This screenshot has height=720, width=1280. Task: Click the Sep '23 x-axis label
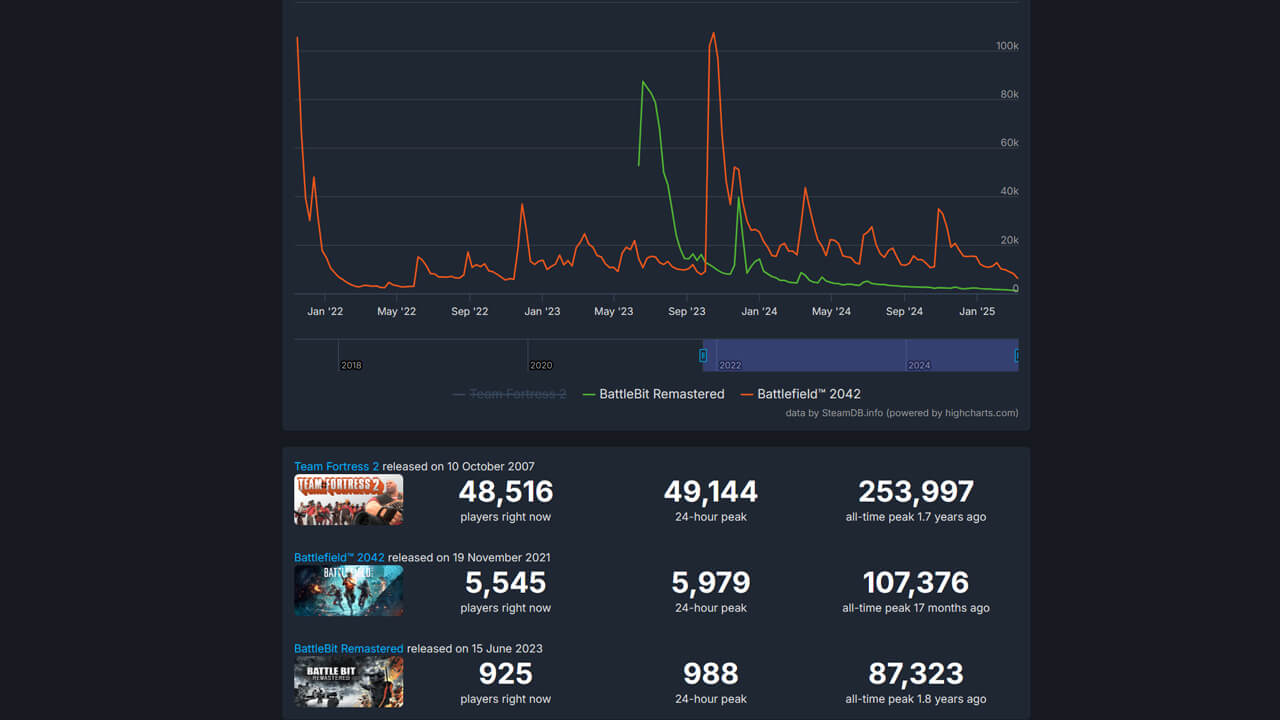[686, 311]
